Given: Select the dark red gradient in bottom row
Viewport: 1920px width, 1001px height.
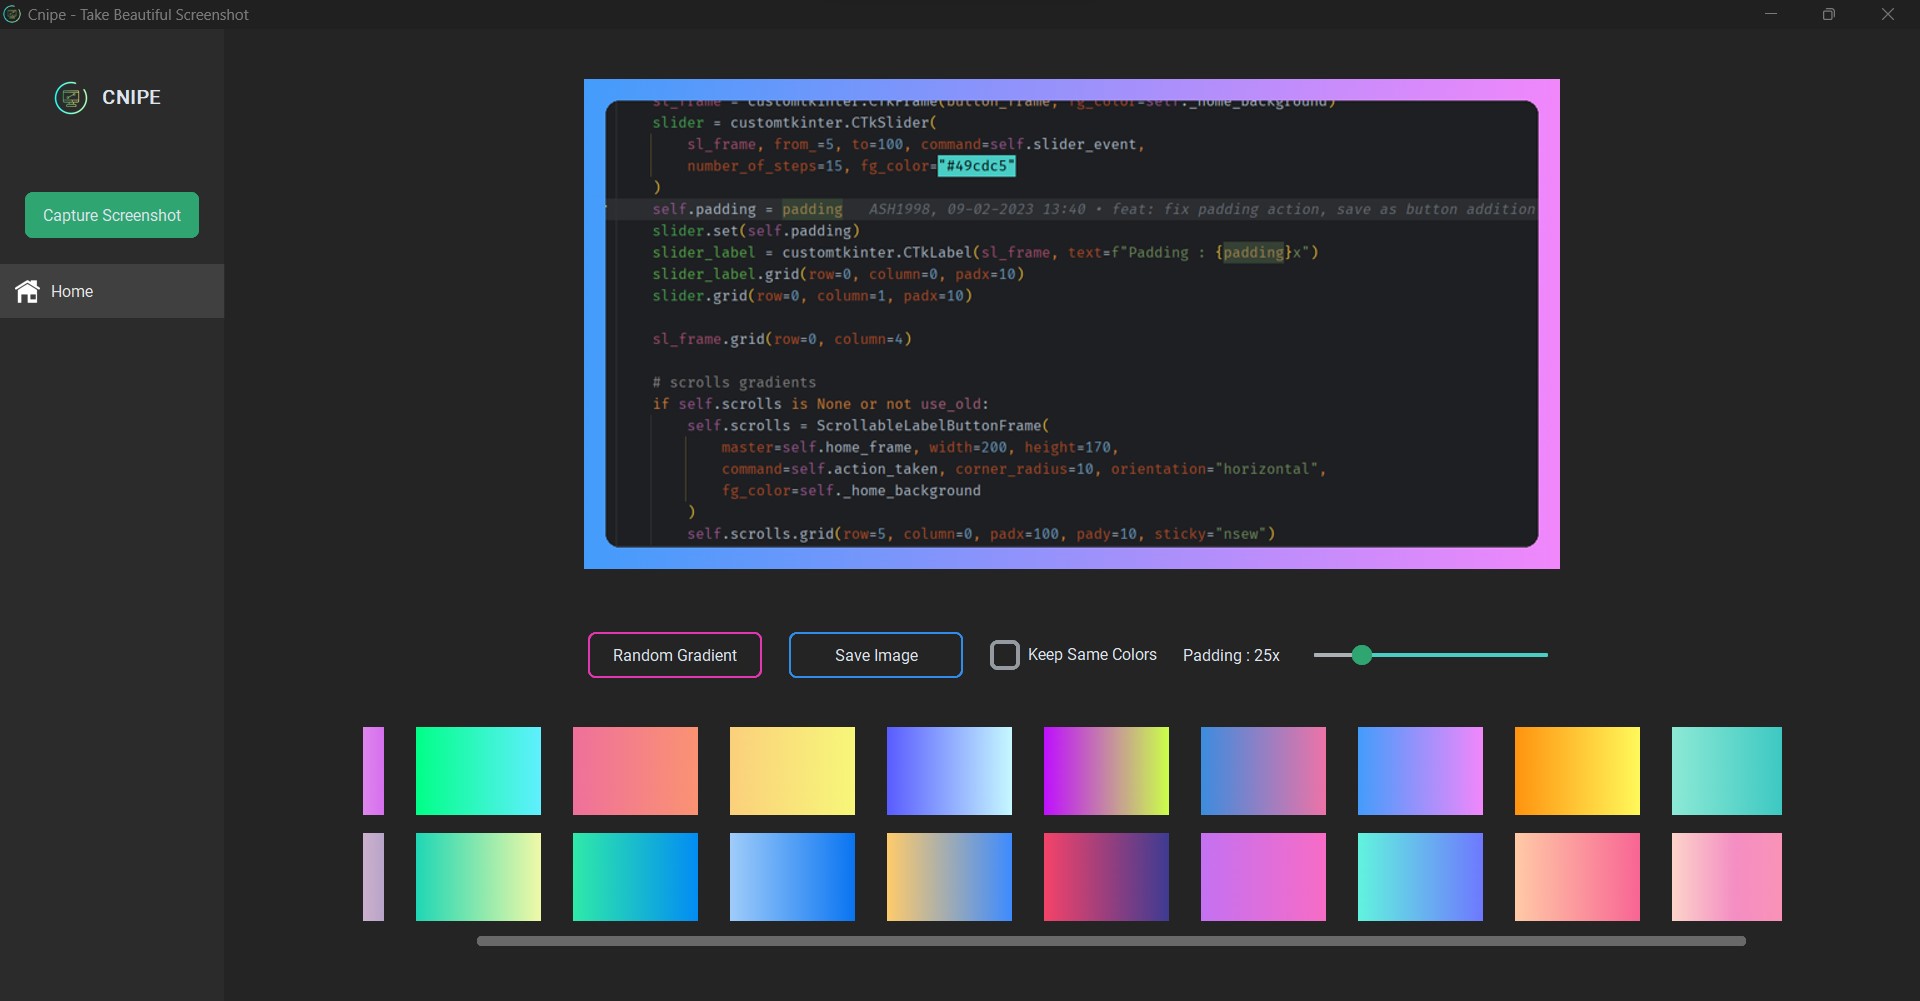Looking at the screenshot, I should click(1106, 876).
